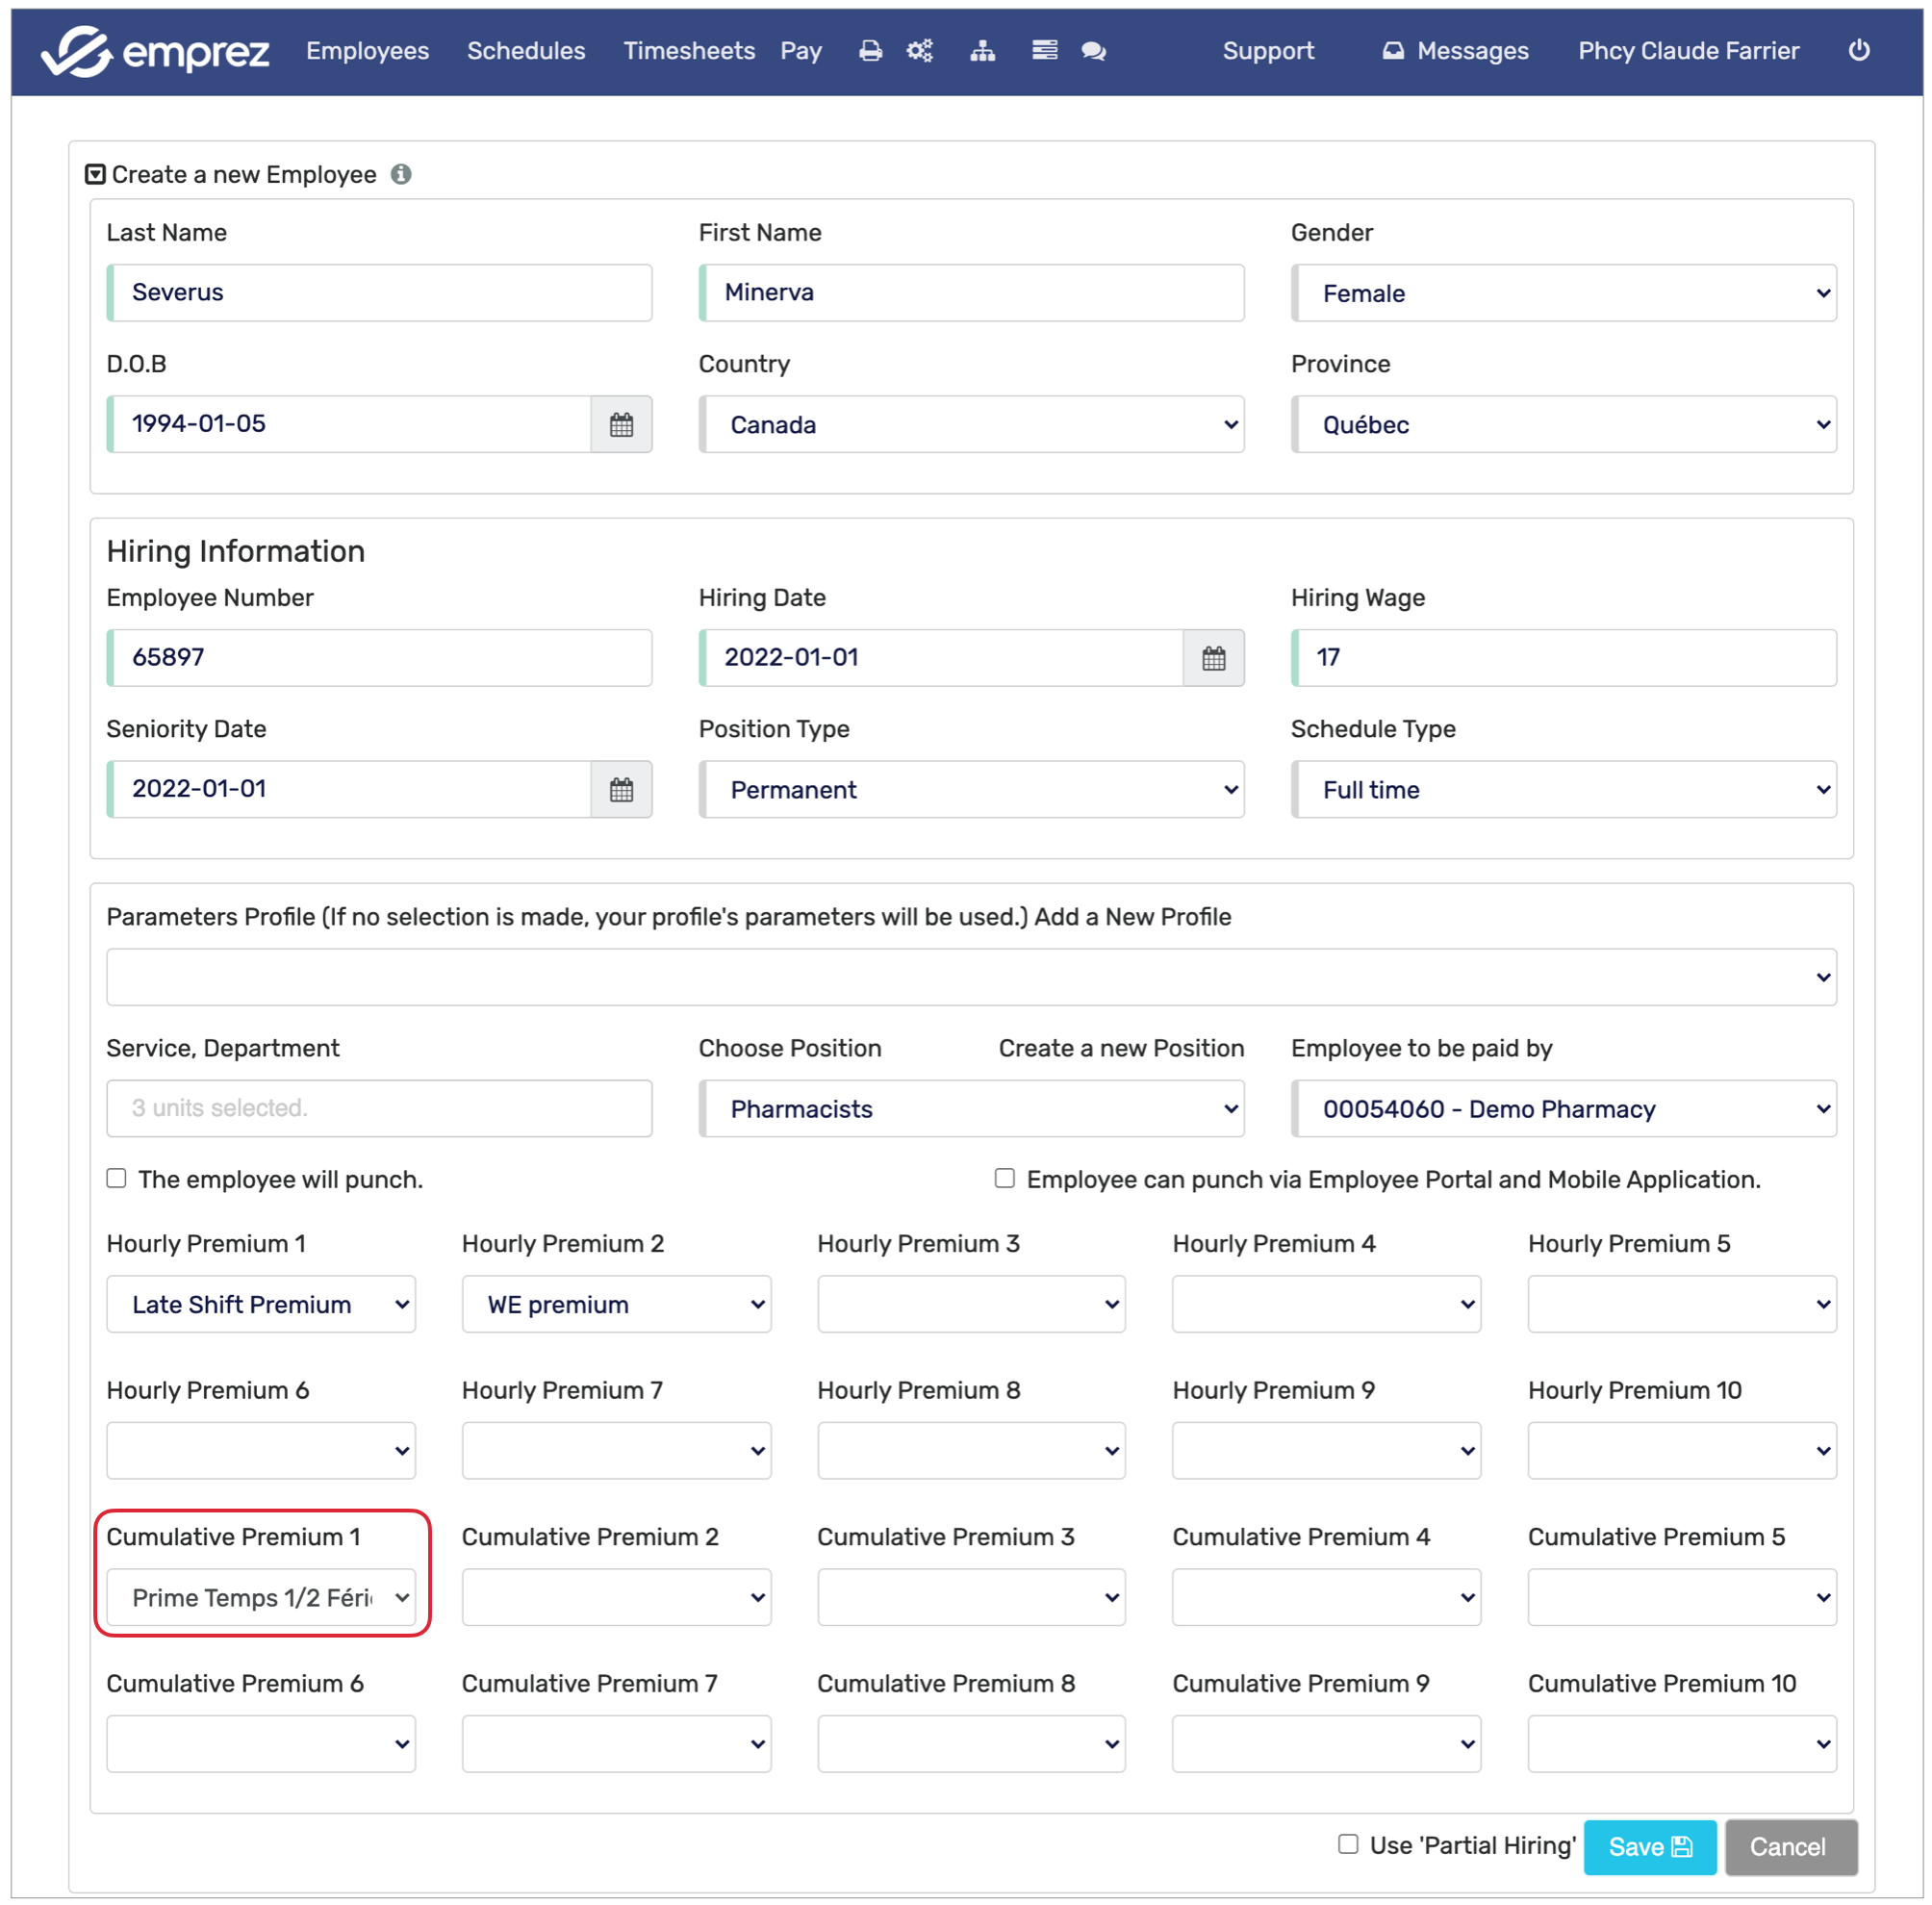Click the Save button

click(x=1649, y=1846)
